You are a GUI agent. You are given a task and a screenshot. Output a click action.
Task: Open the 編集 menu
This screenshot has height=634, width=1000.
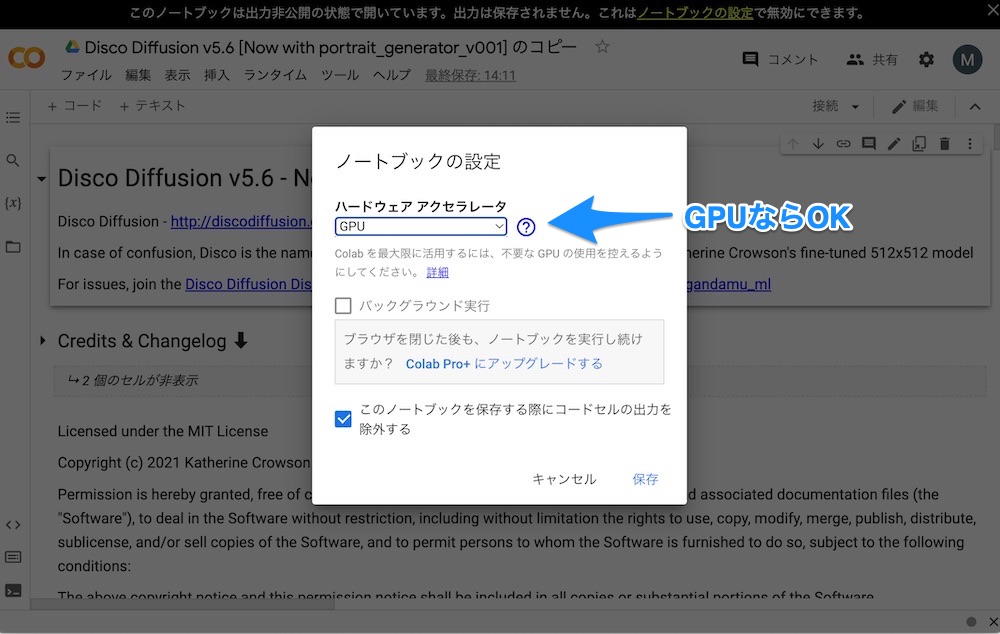[x=138, y=75]
